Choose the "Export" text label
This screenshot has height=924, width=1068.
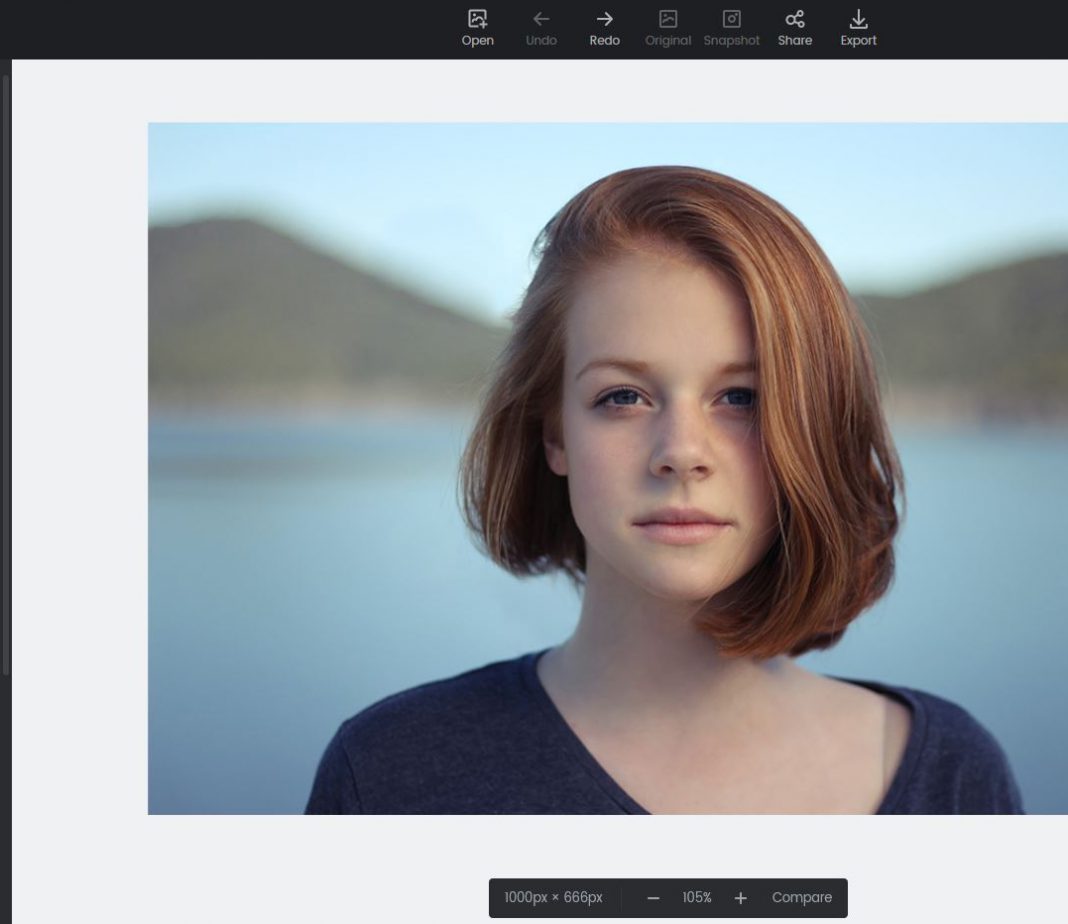pyautogui.click(x=858, y=41)
